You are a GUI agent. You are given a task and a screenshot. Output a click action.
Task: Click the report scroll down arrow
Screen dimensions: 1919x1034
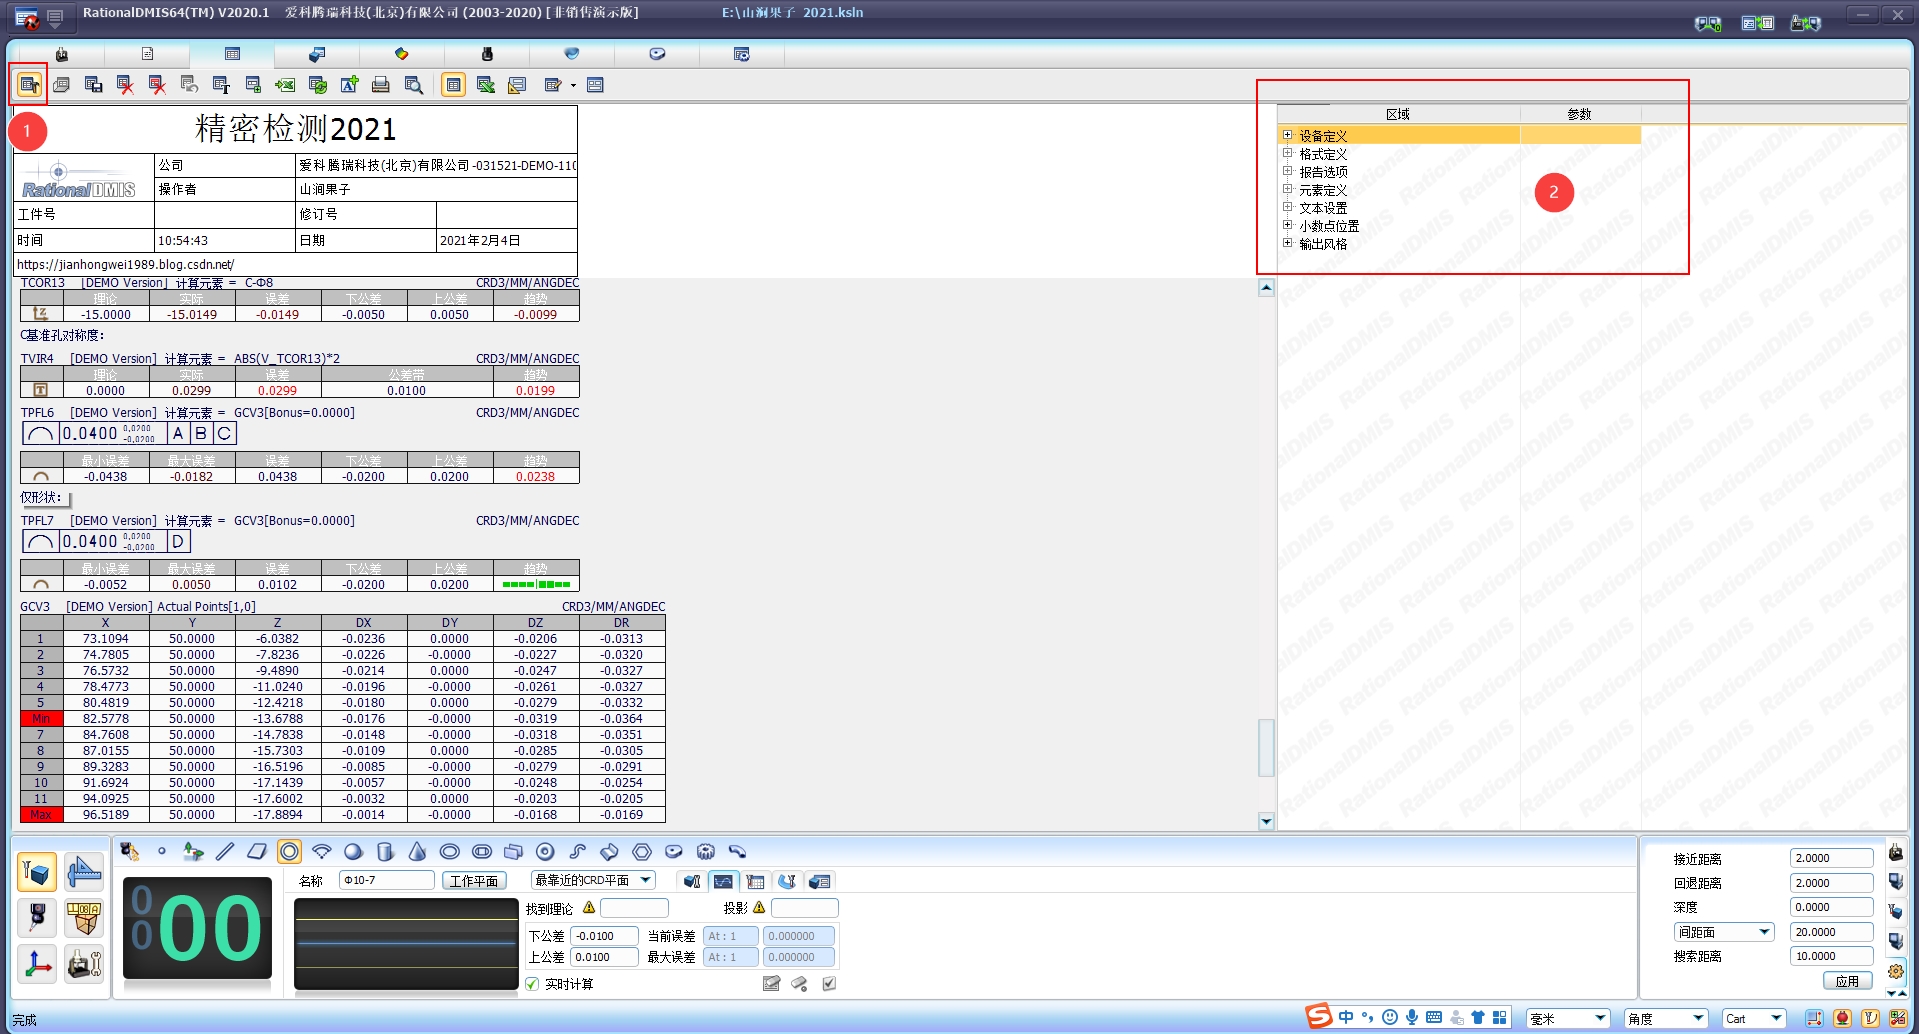[1266, 822]
